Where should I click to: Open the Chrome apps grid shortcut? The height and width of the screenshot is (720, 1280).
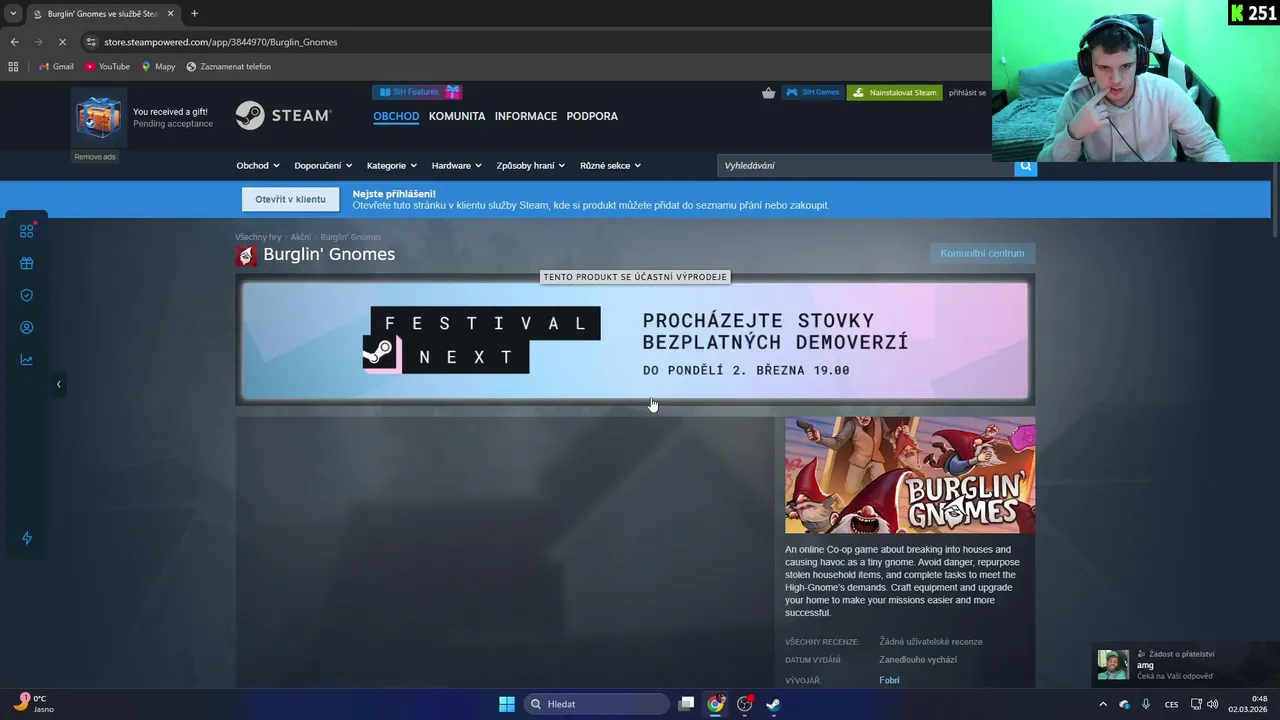pyautogui.click(x=13, y=67)
